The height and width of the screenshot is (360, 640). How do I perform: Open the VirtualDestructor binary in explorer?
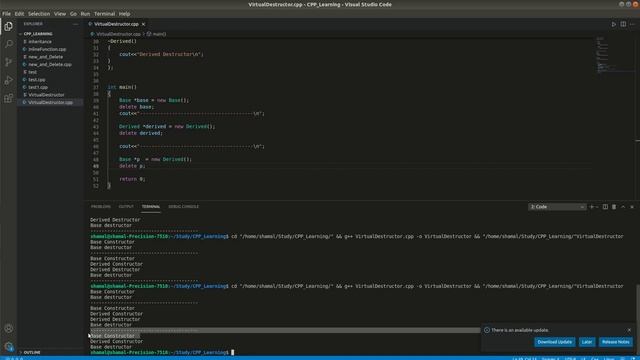point(46,95)
